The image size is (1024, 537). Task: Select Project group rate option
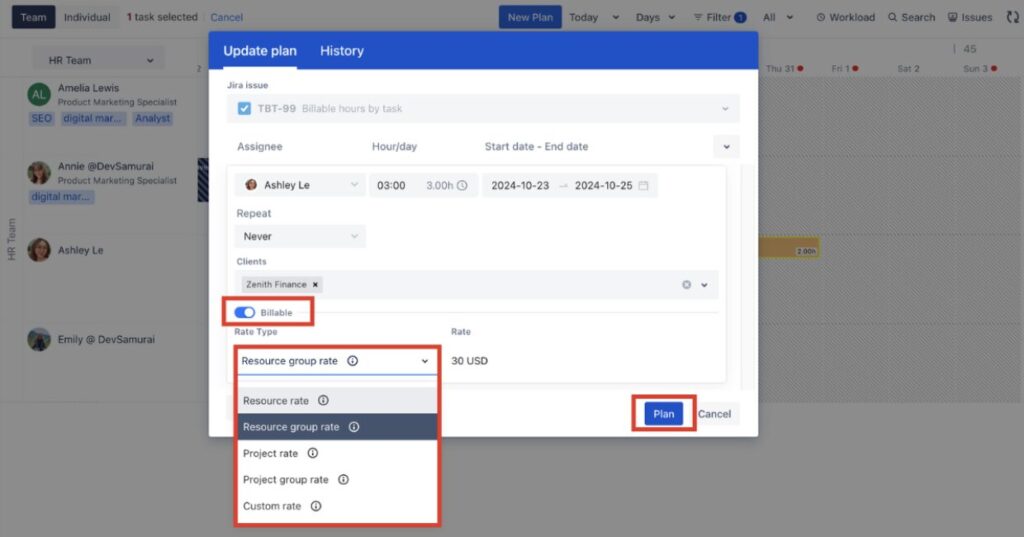tap(337, 480)
